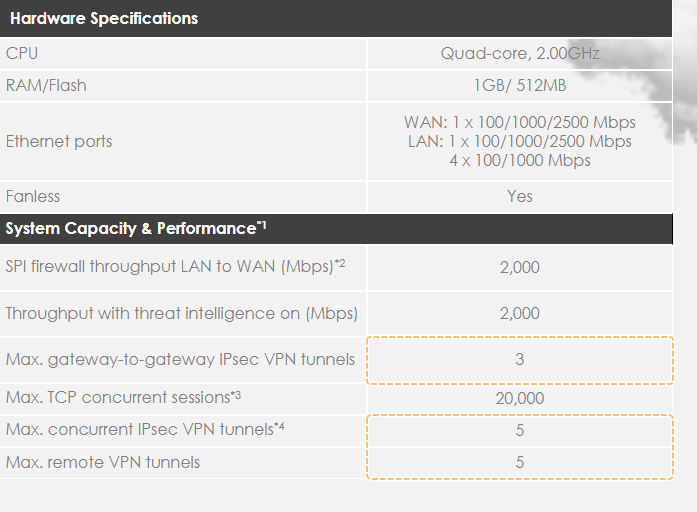Click the 2,000 value for SPI firewall throughput

point(519,267)
